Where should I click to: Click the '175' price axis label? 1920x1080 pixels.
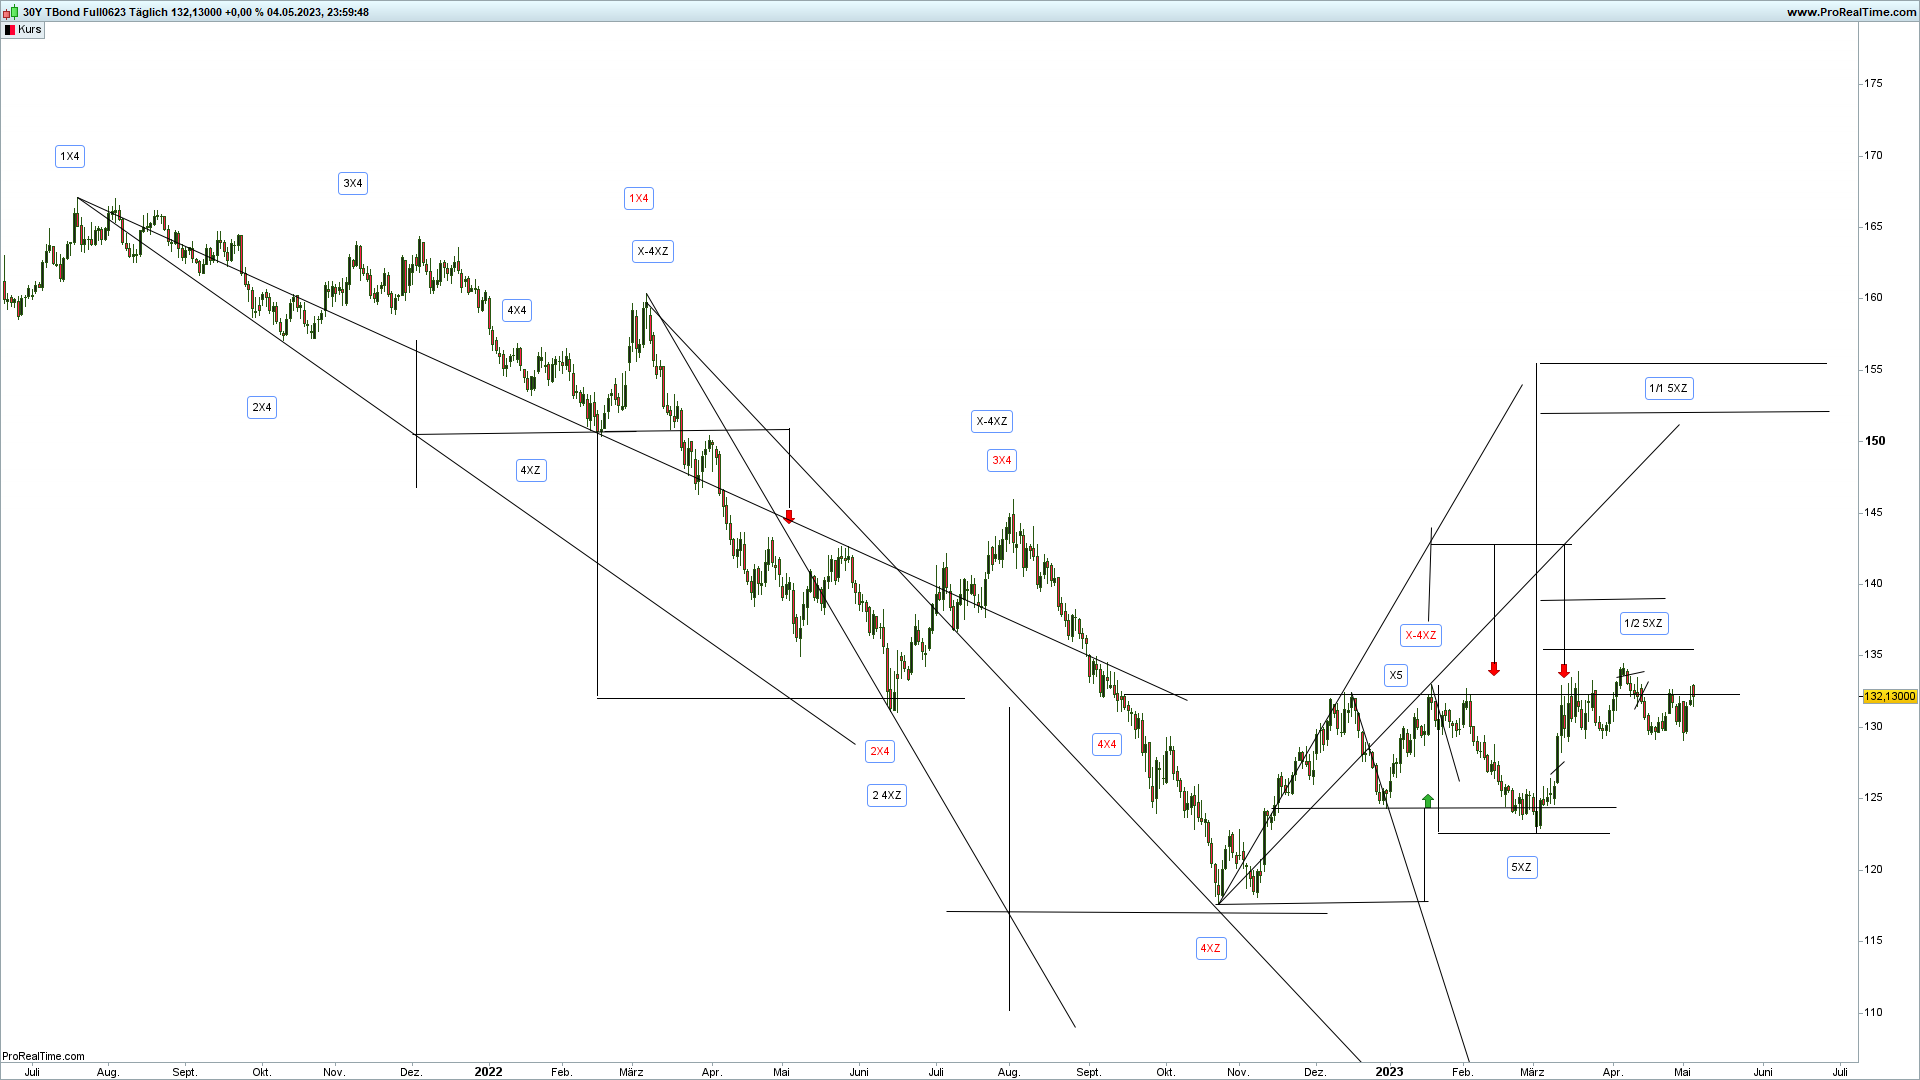[1873, 83]
